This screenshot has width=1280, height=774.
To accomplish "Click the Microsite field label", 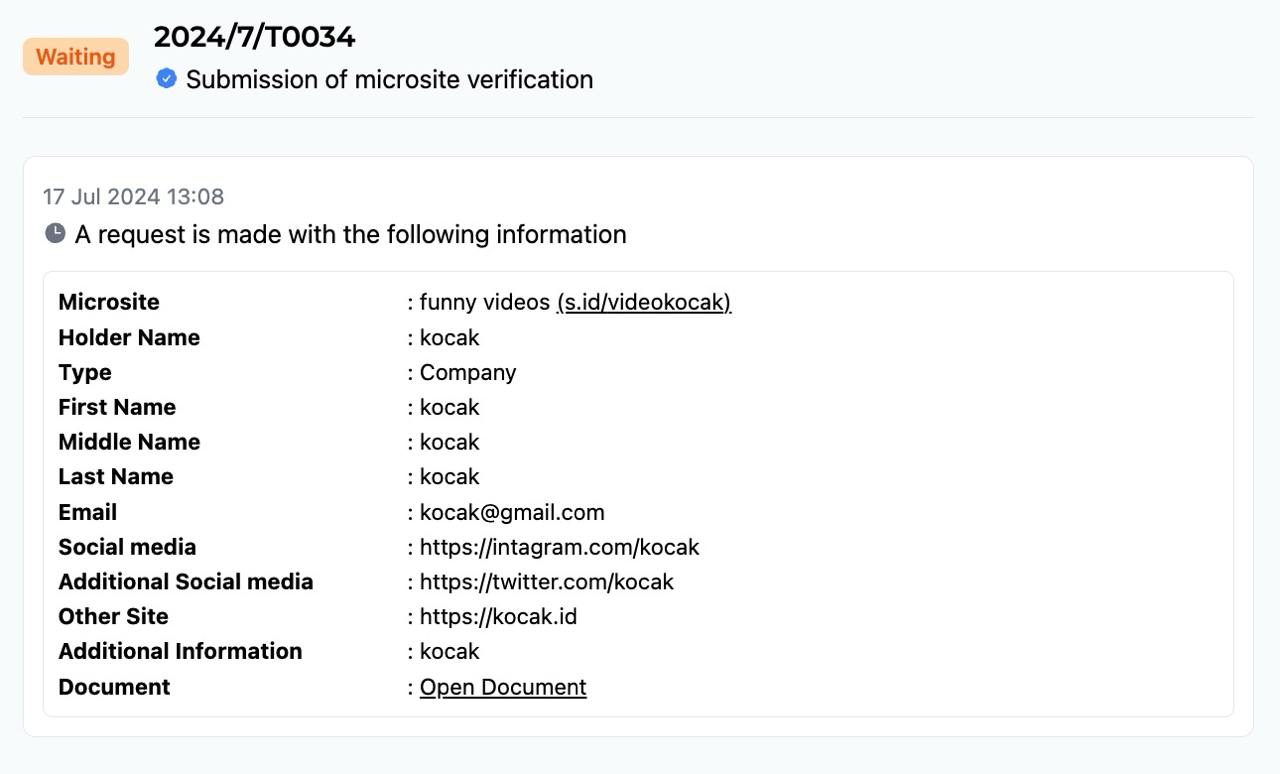I will coord(109,302).
